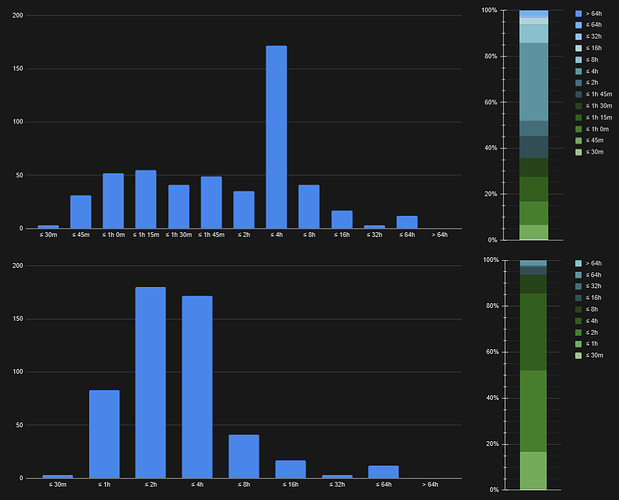The width and height of the screenshot is (619, 500).
Task: Select the ≤ 16h bar in upper histogram
Action: (342, 219)
